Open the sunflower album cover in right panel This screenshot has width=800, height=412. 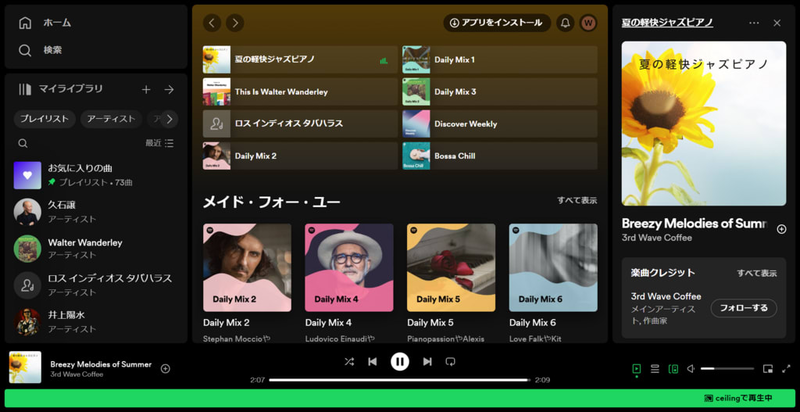coord(704,123)
